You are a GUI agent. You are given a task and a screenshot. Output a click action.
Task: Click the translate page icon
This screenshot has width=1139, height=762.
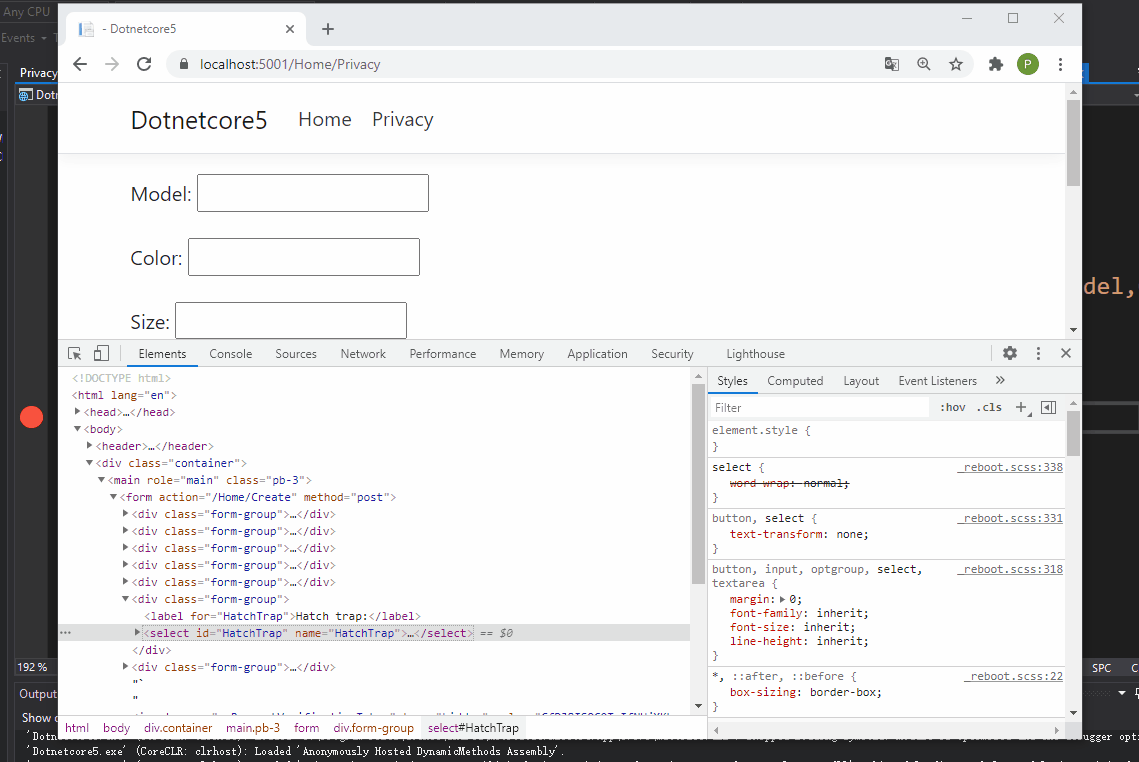click(x=891, y=63)
